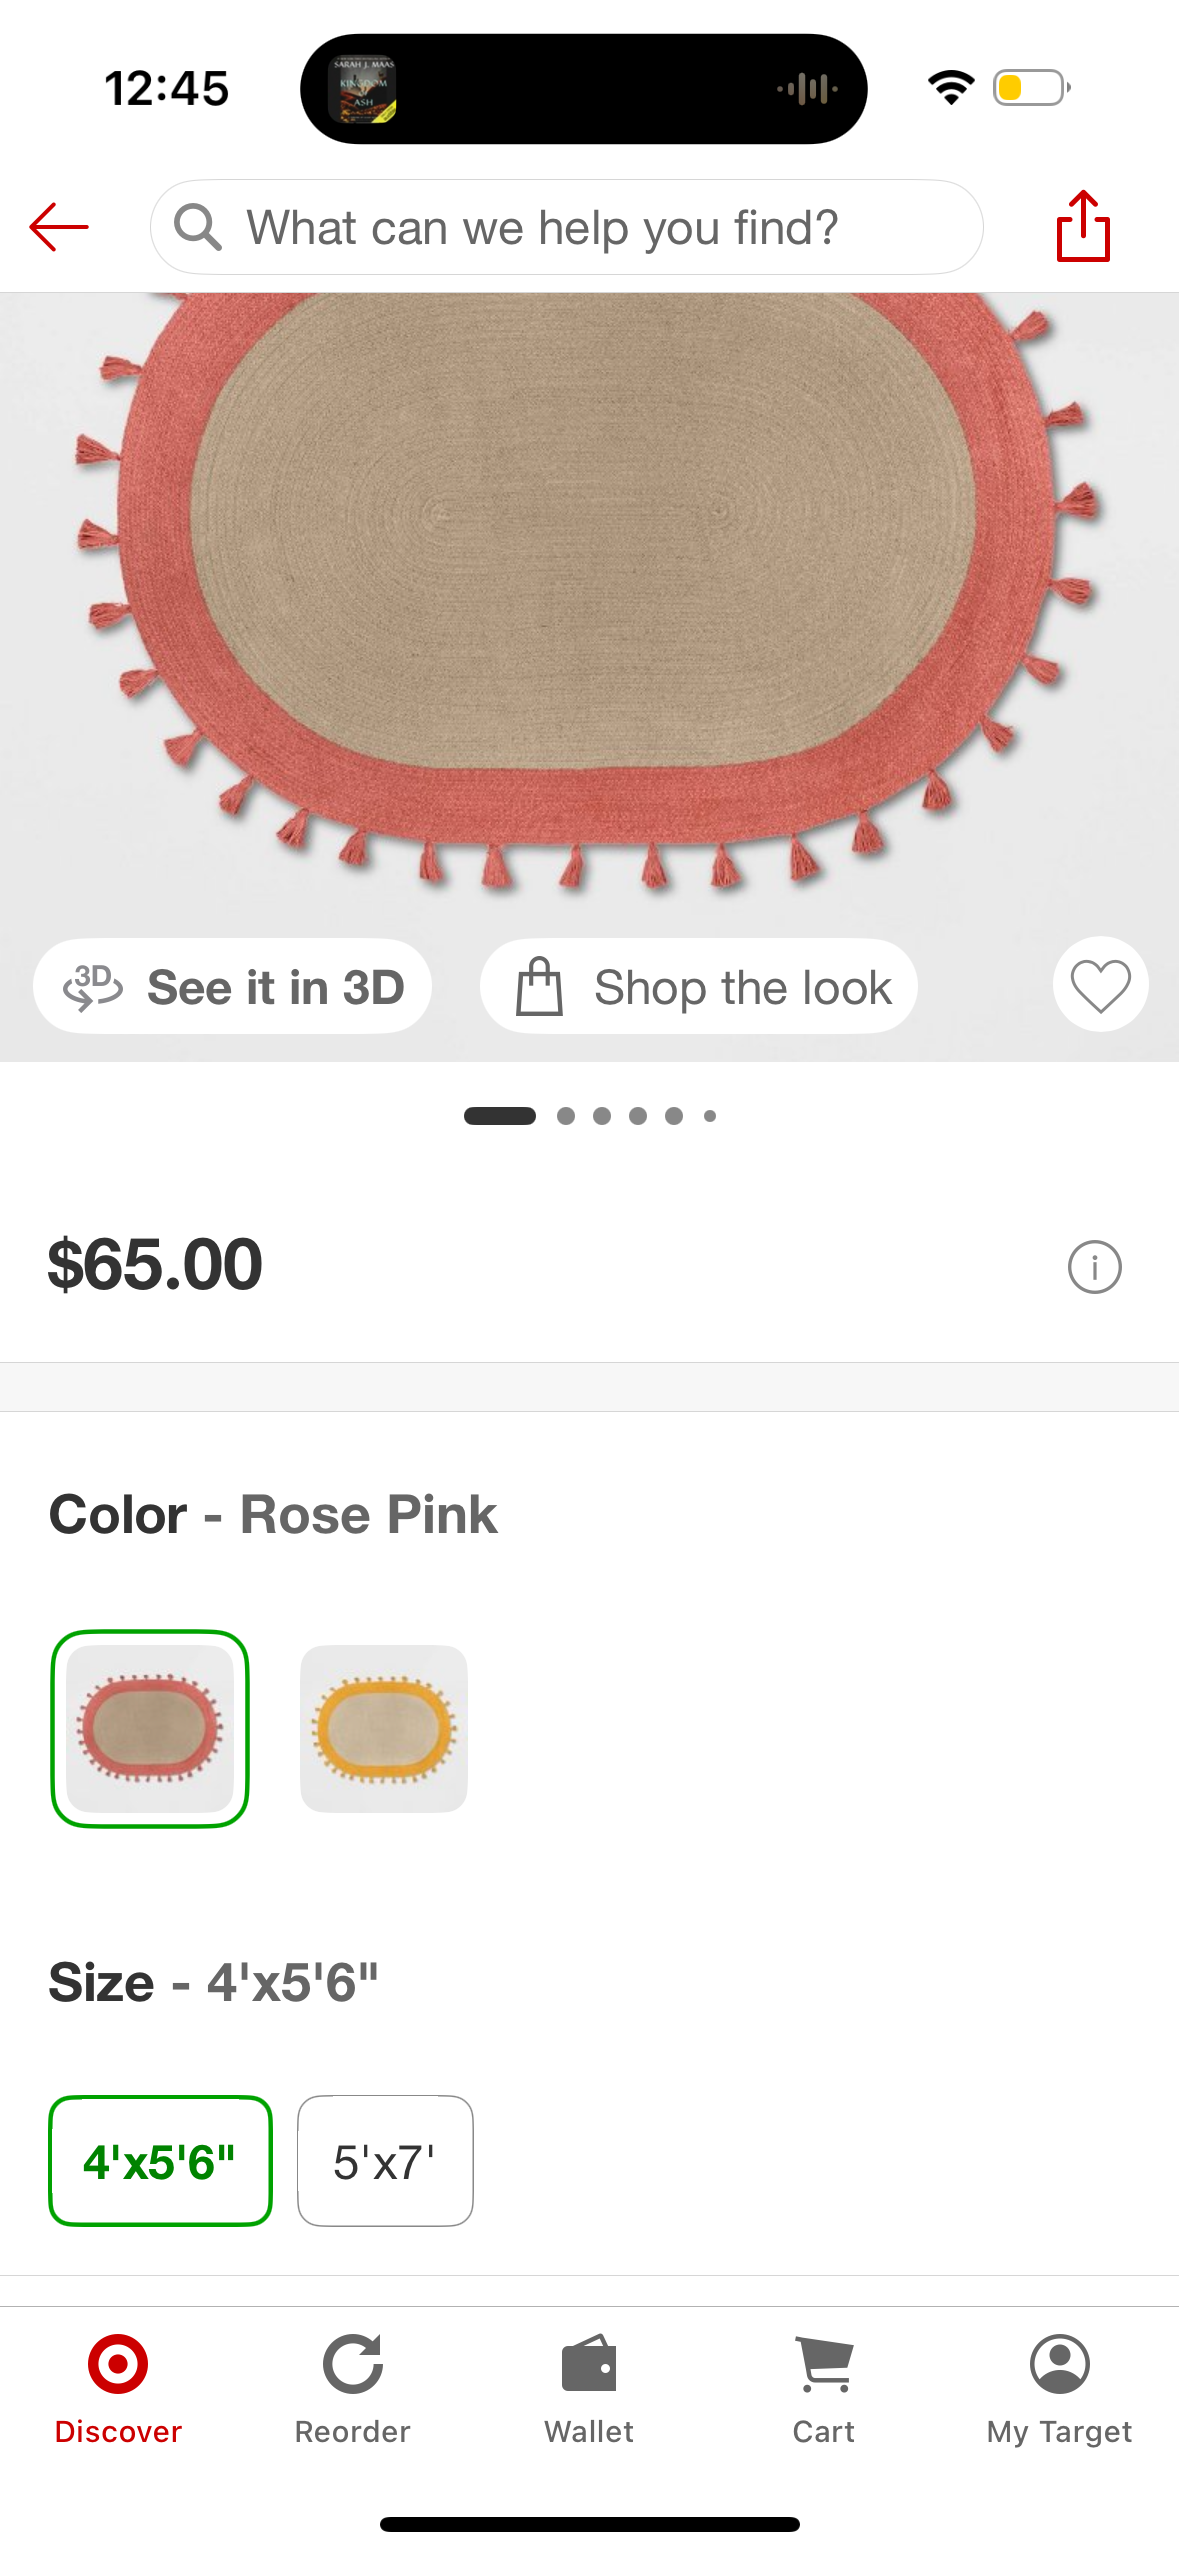Tap the red back arrow
The width and height of the screenshot is (1179, 2556).
point(59,227)
